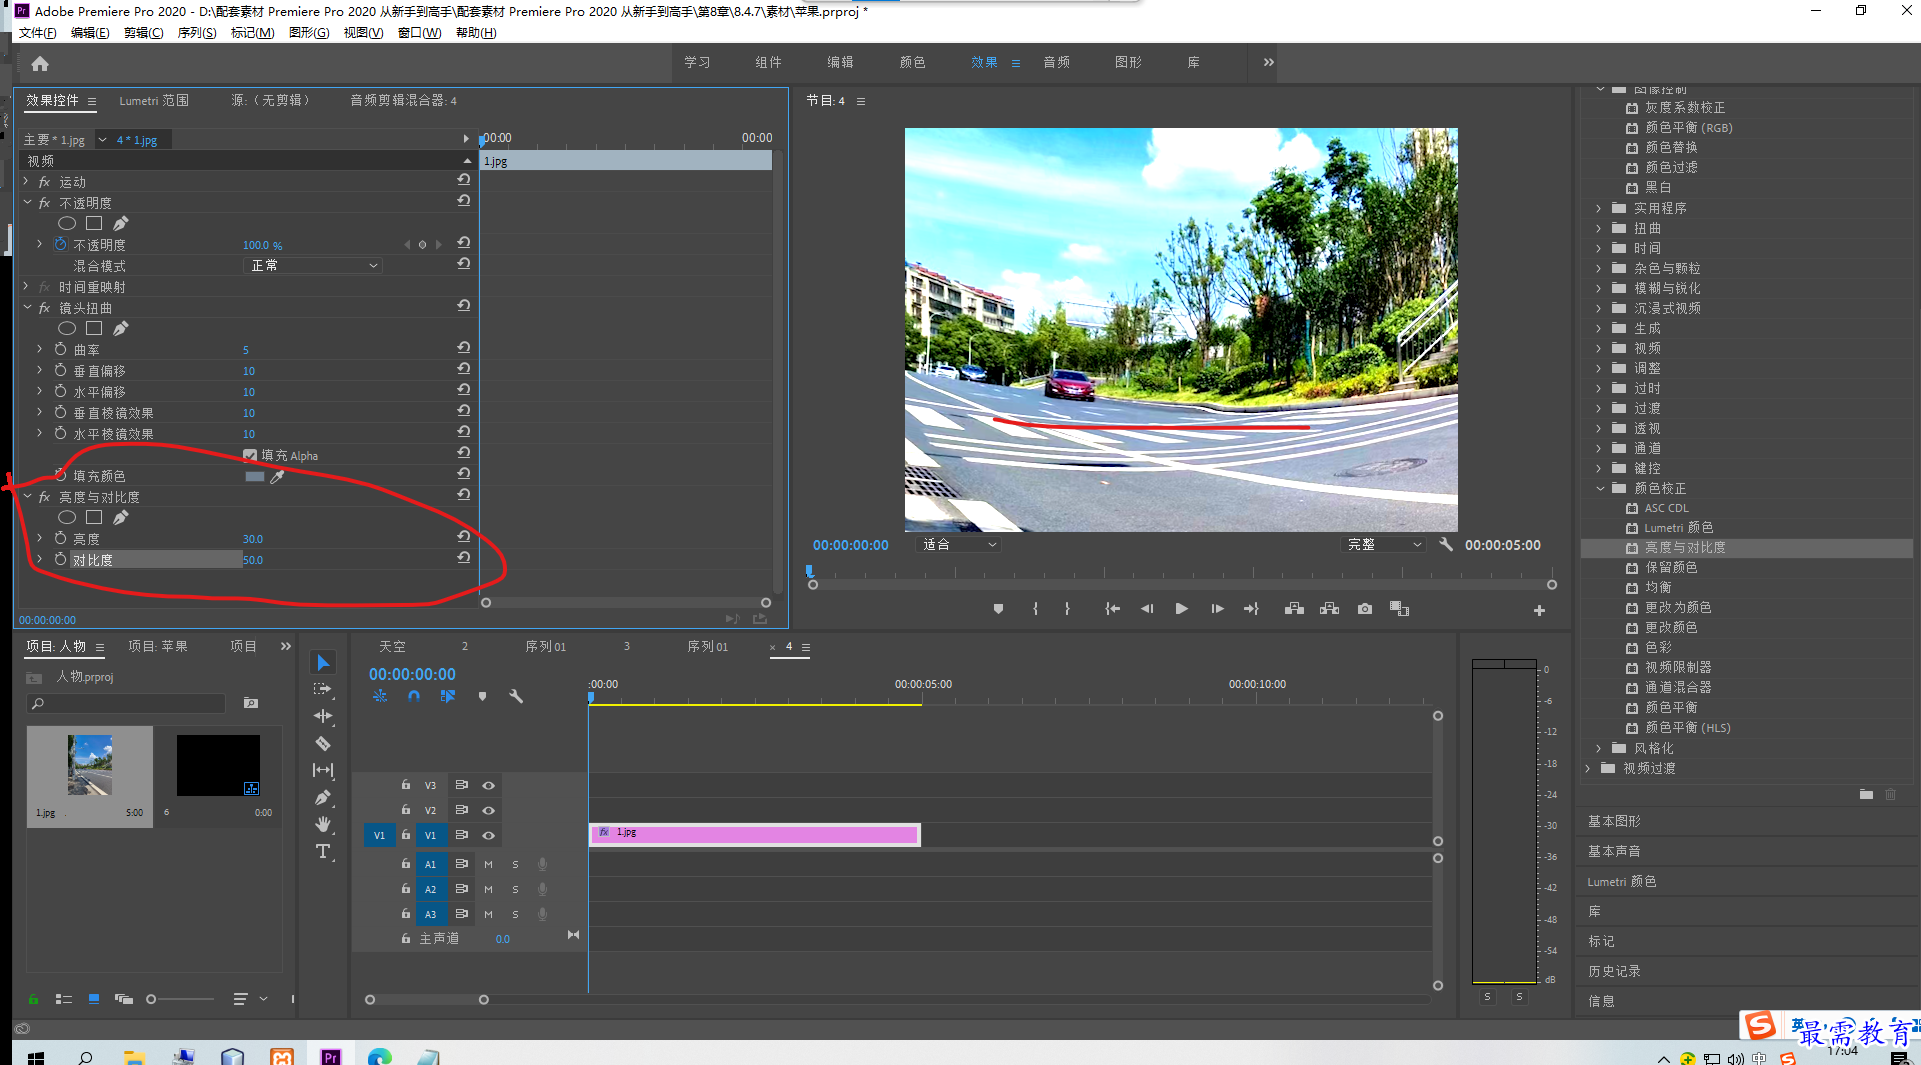The height and width of the screenshot is (1065, 1921).
Task: Add marker in program monitor
Action: coord(998,609)
